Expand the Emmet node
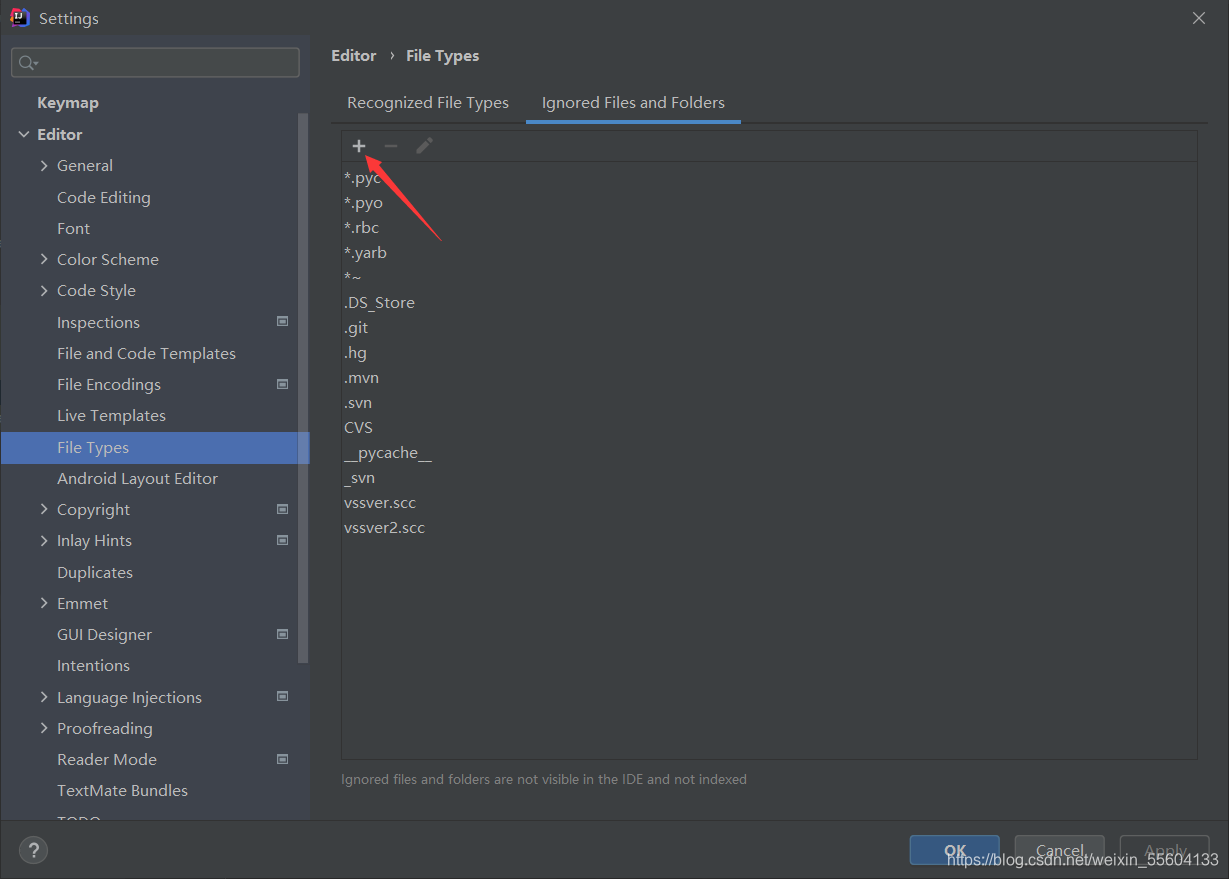Viewport: 1229px width, 879px height. [44, 603]
